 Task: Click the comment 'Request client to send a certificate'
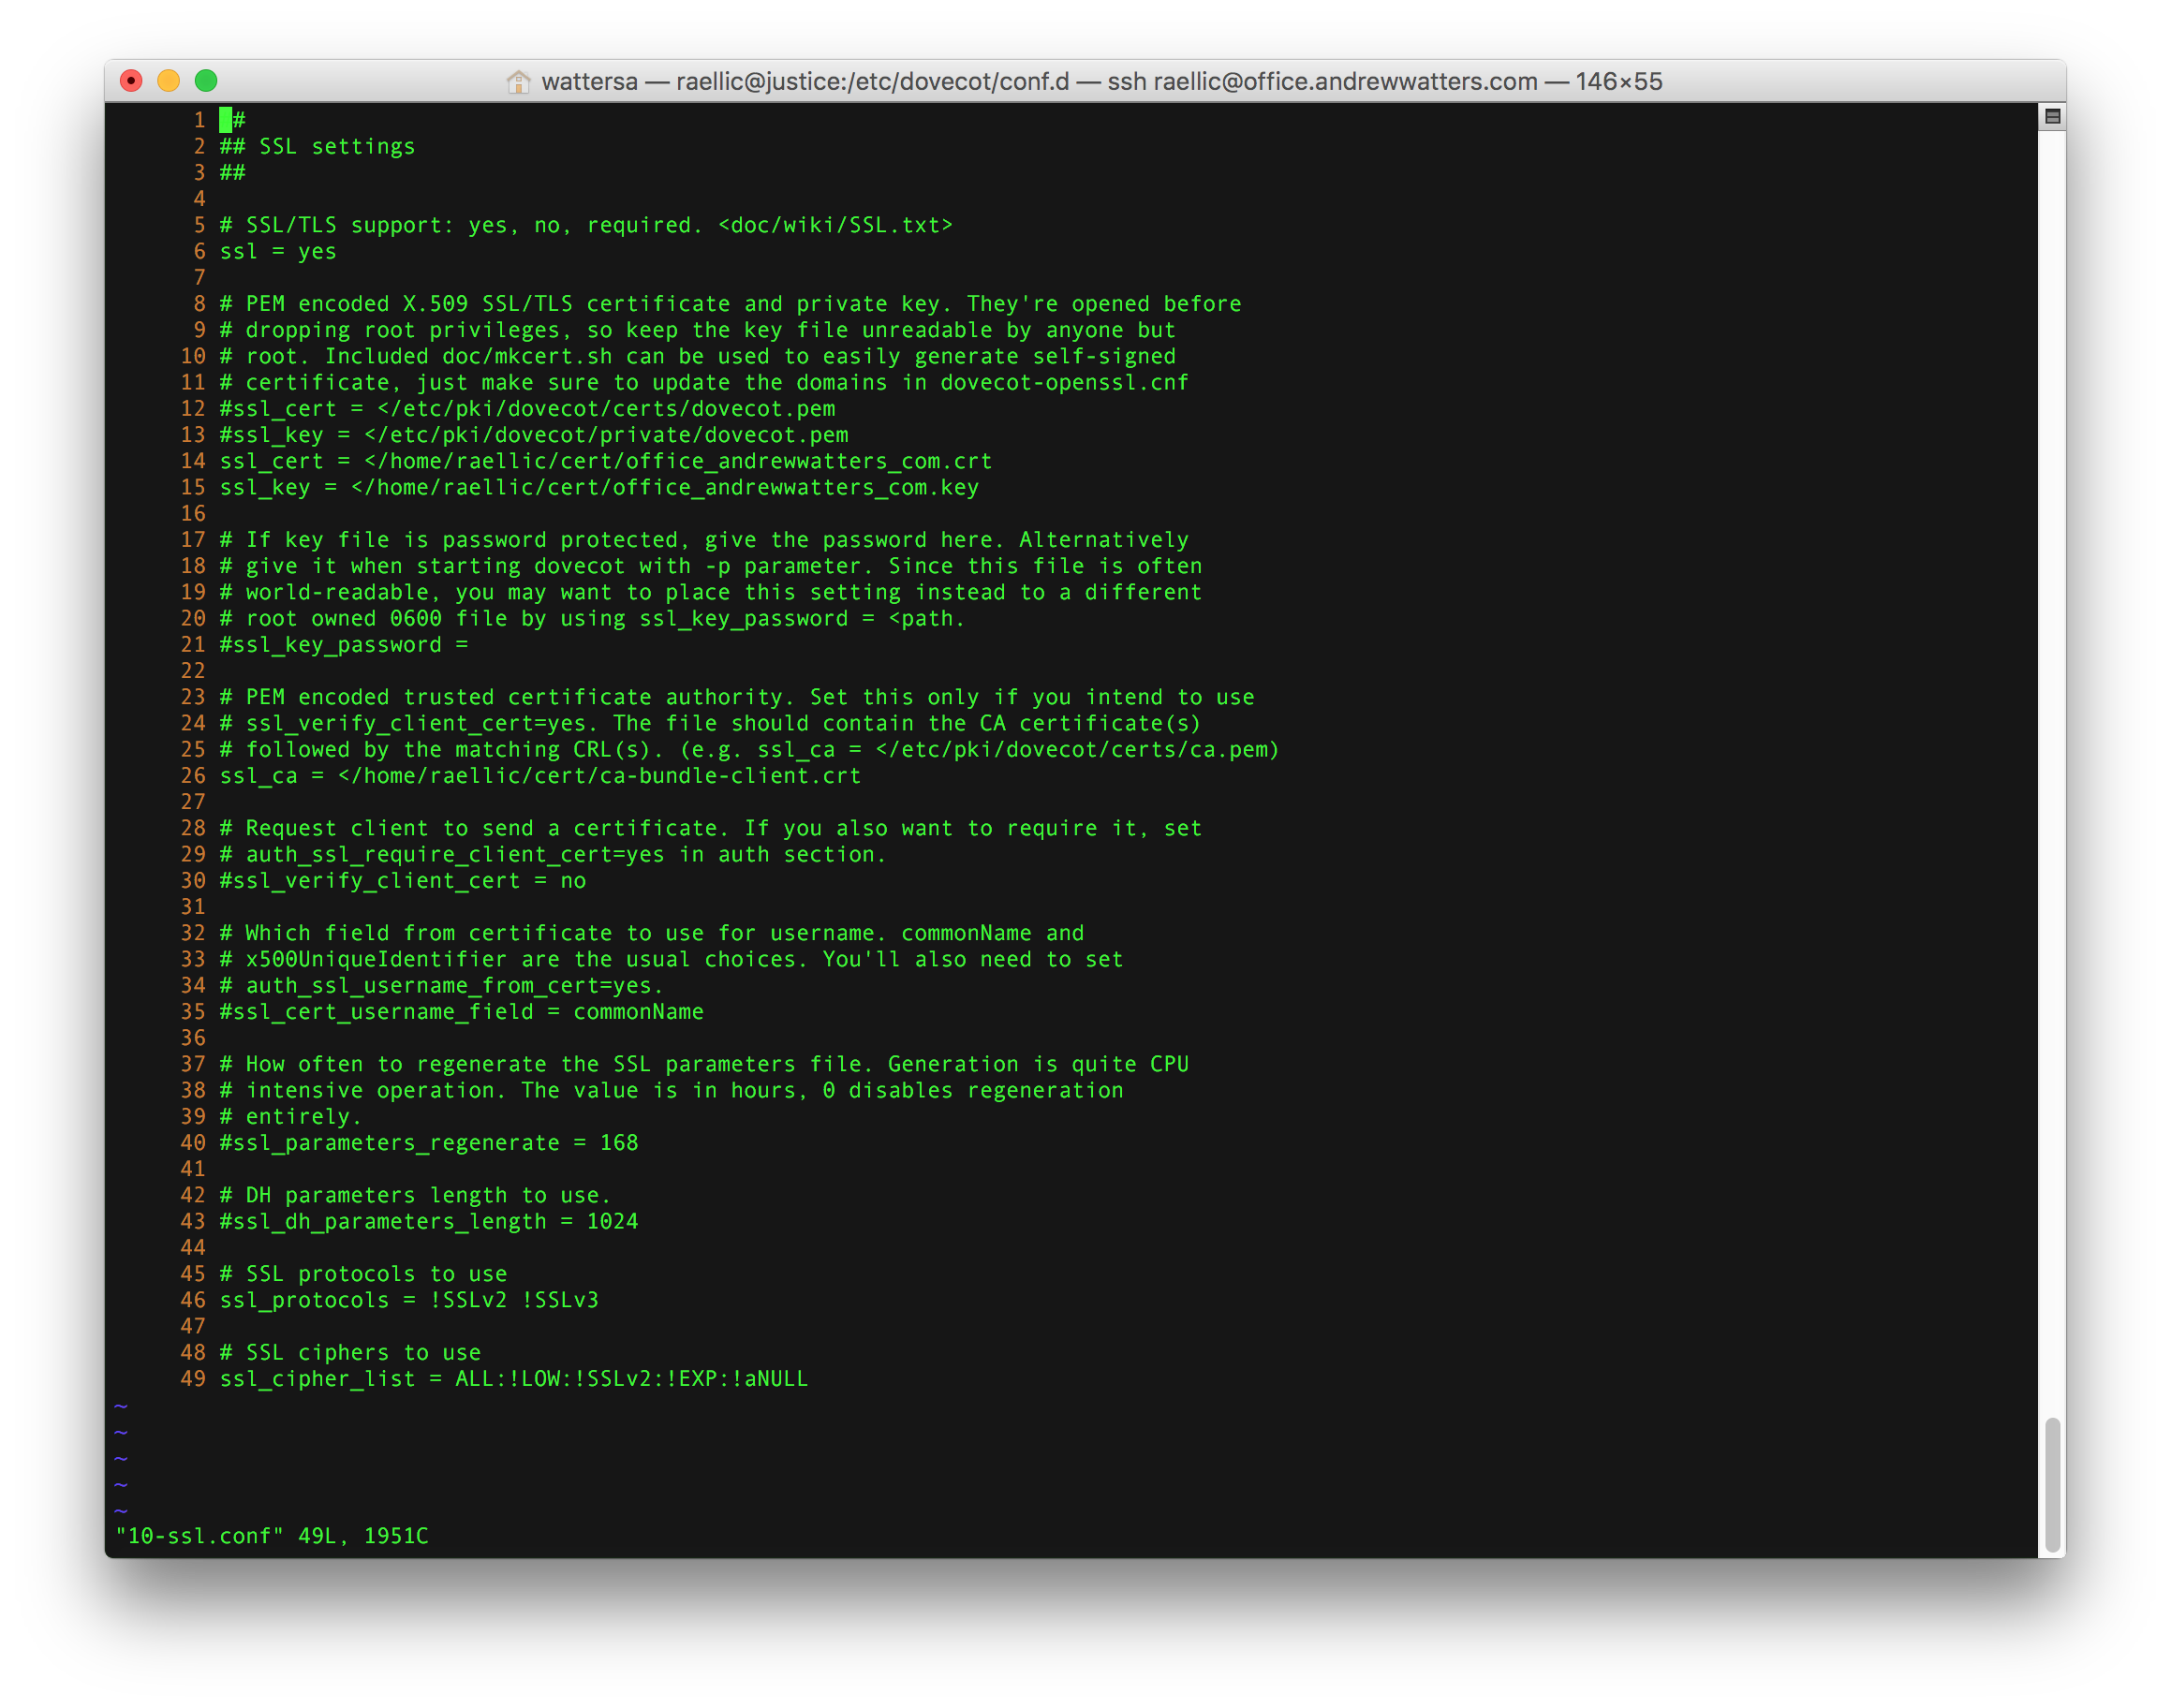[x=711, y=829]
